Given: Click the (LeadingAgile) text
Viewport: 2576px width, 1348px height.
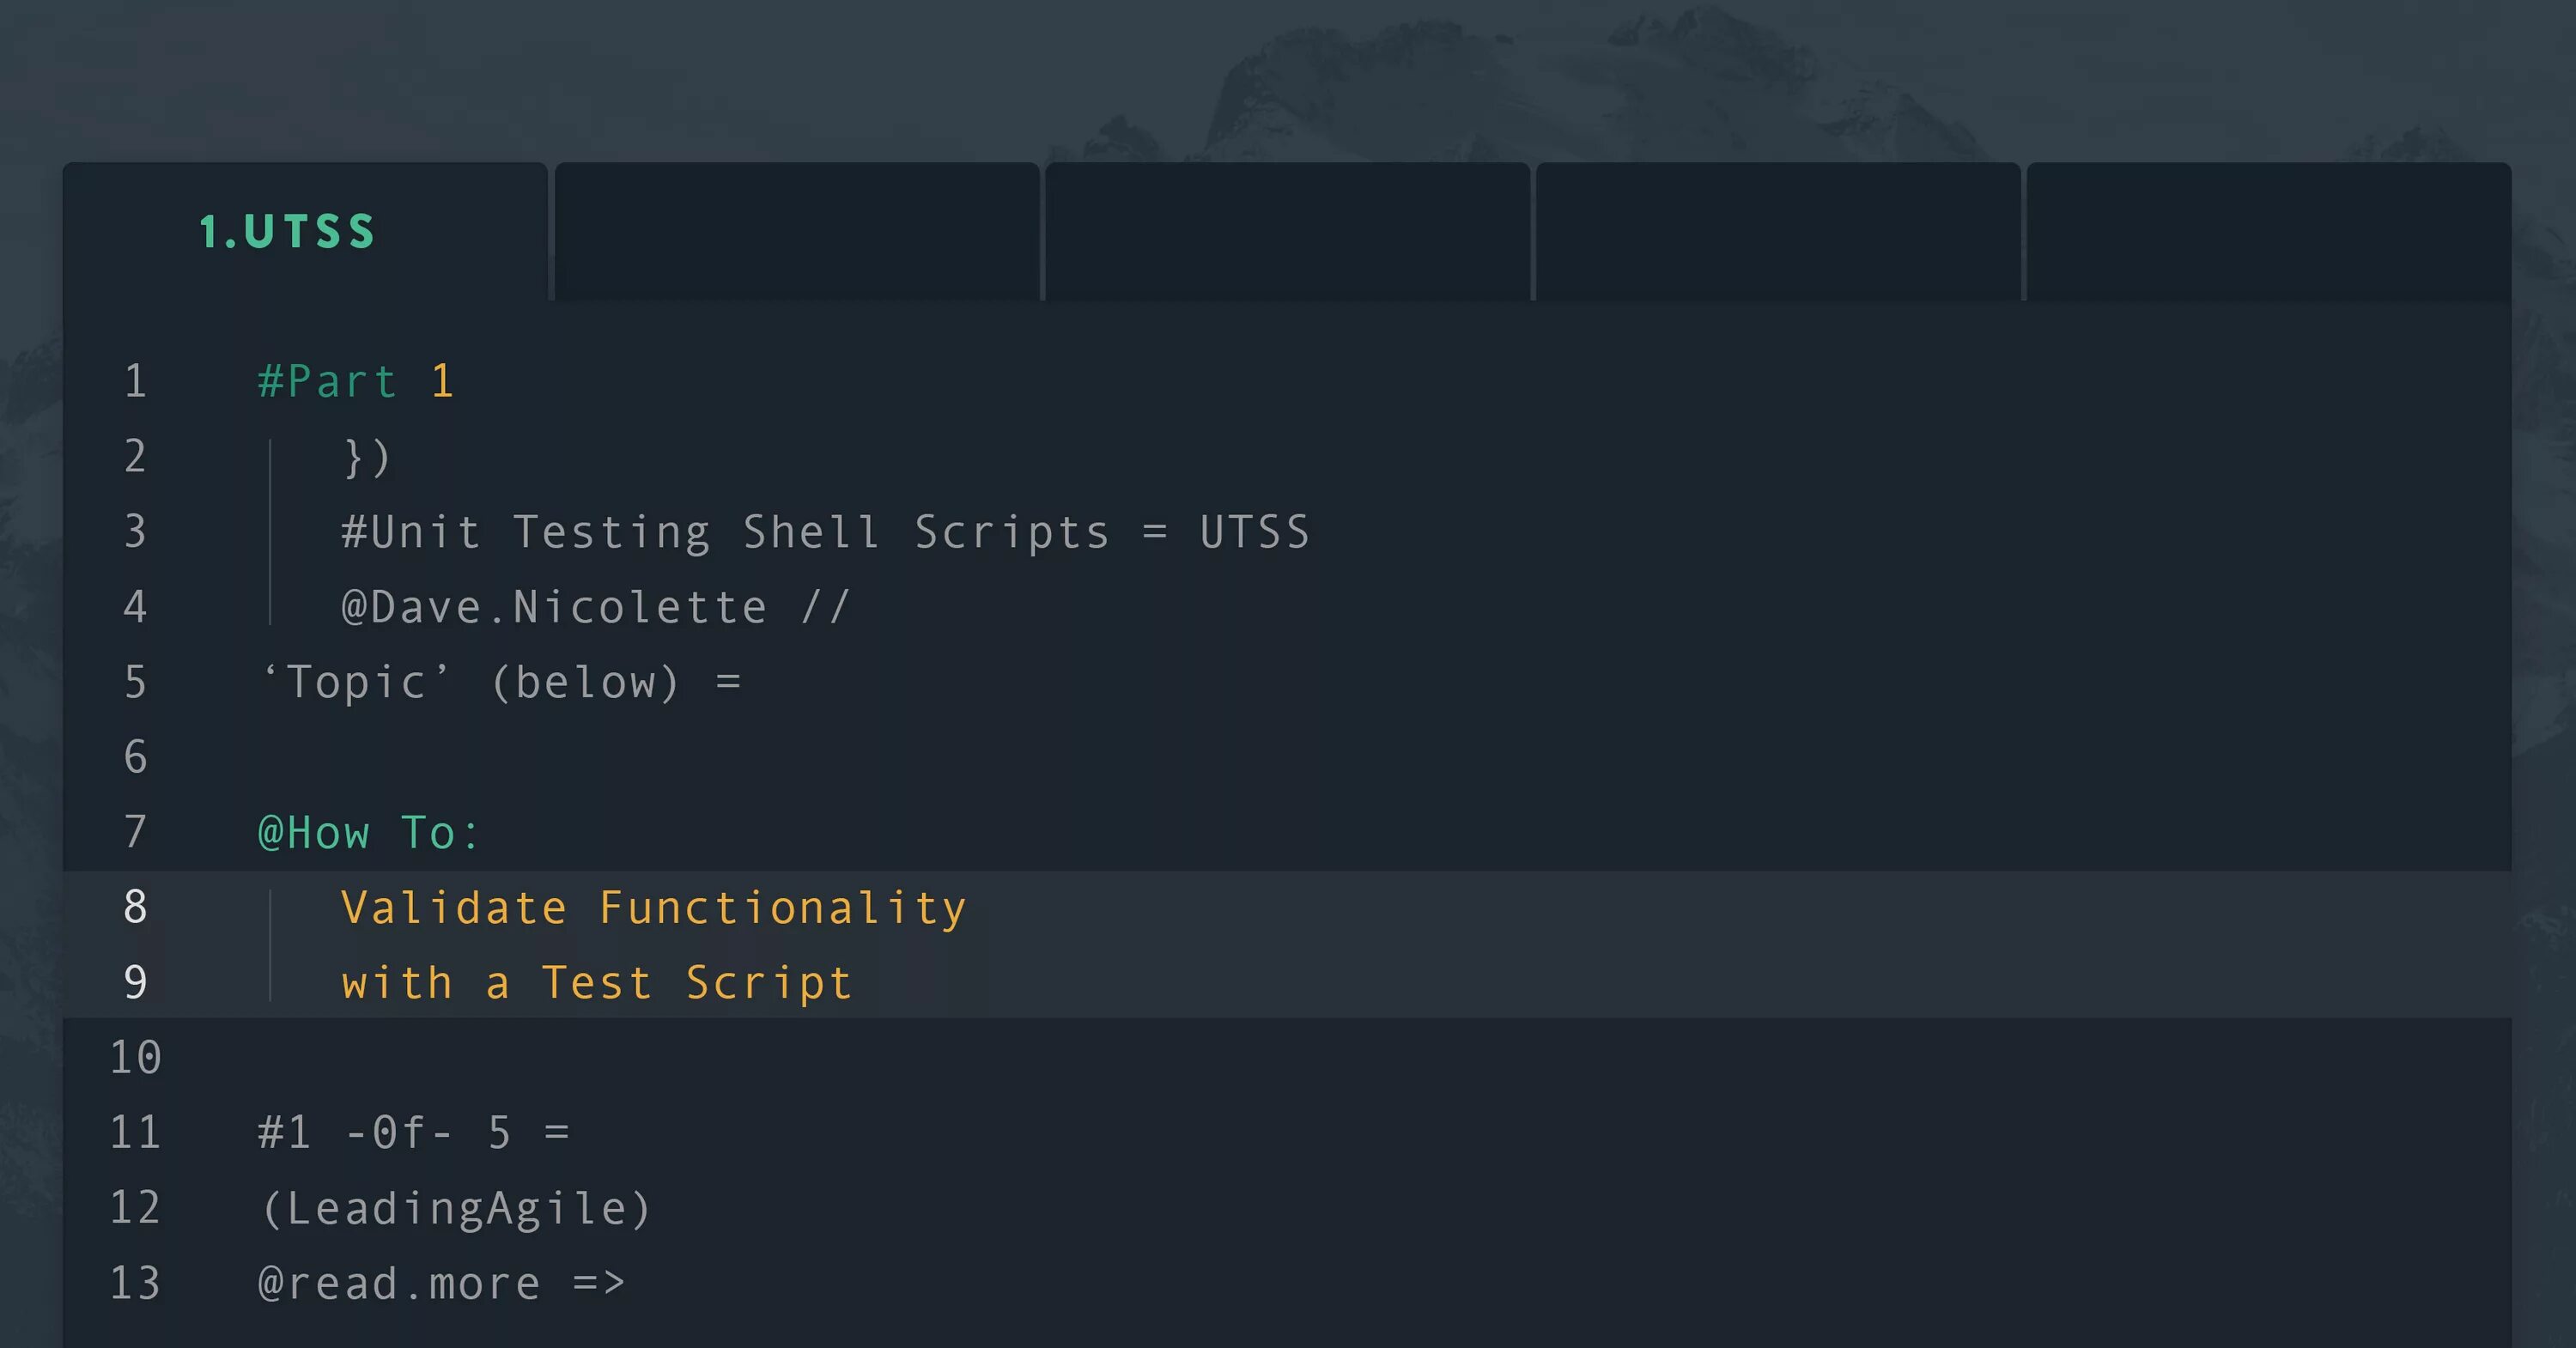Looking at the screenshot, I should coord(456,1208).
